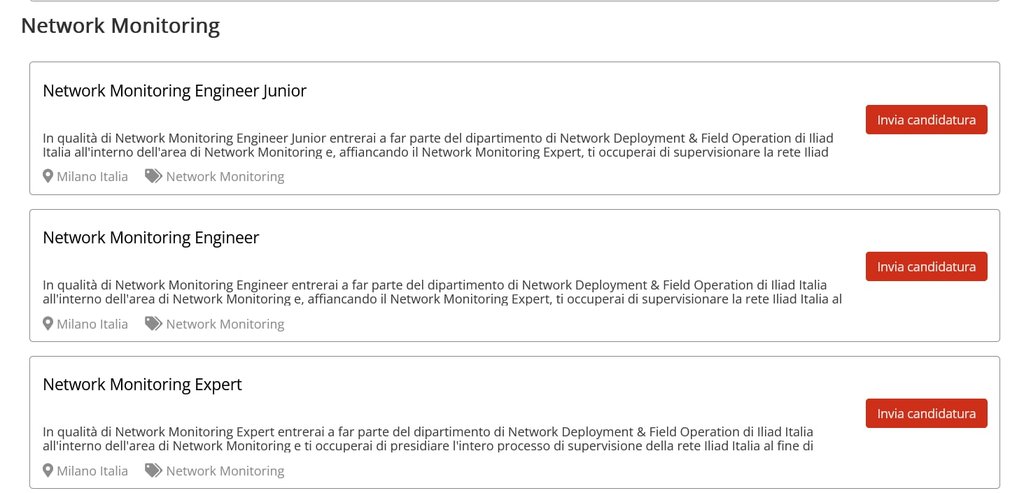This screenshot has width=1024, height=493.
Task: Open the Network Monitoring Expert job title
Action: click(x=142, y=385)
